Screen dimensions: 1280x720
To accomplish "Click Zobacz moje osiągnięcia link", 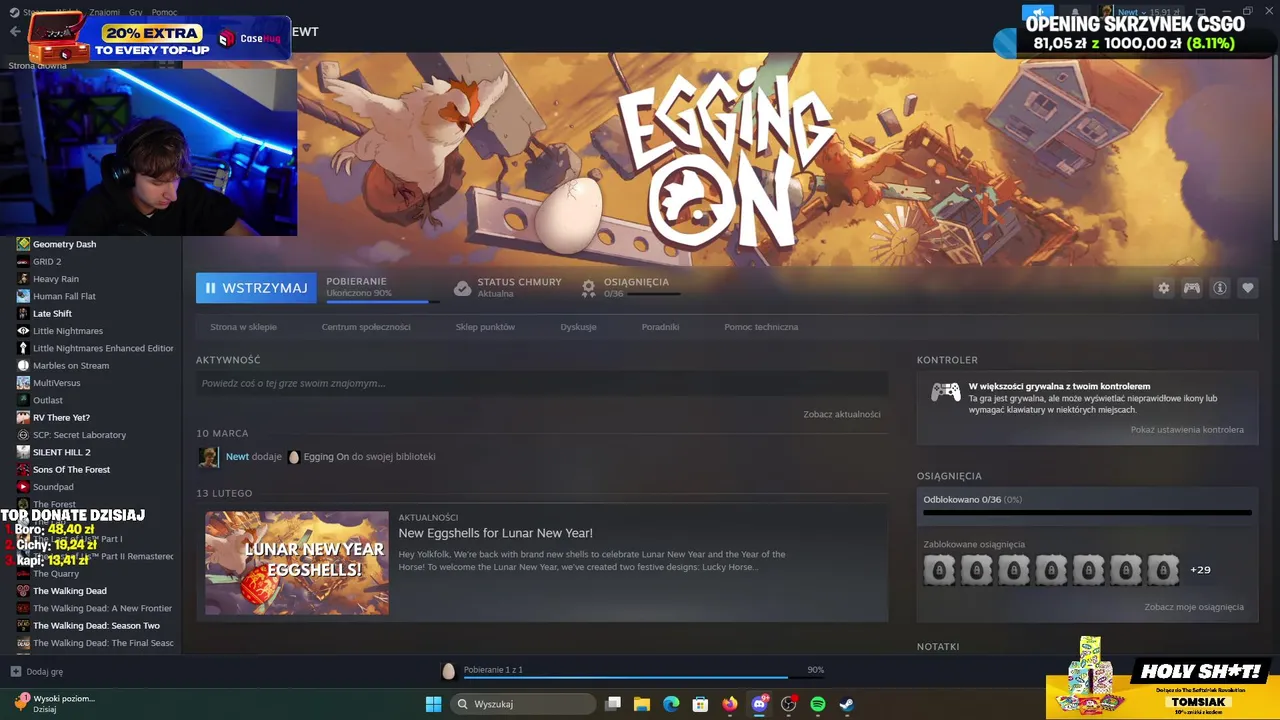I will click(x=1194, y=607).
